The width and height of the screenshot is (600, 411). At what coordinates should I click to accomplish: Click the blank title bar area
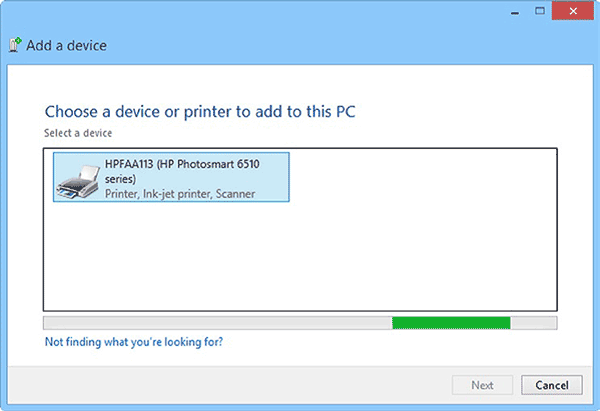click(250, 12)
